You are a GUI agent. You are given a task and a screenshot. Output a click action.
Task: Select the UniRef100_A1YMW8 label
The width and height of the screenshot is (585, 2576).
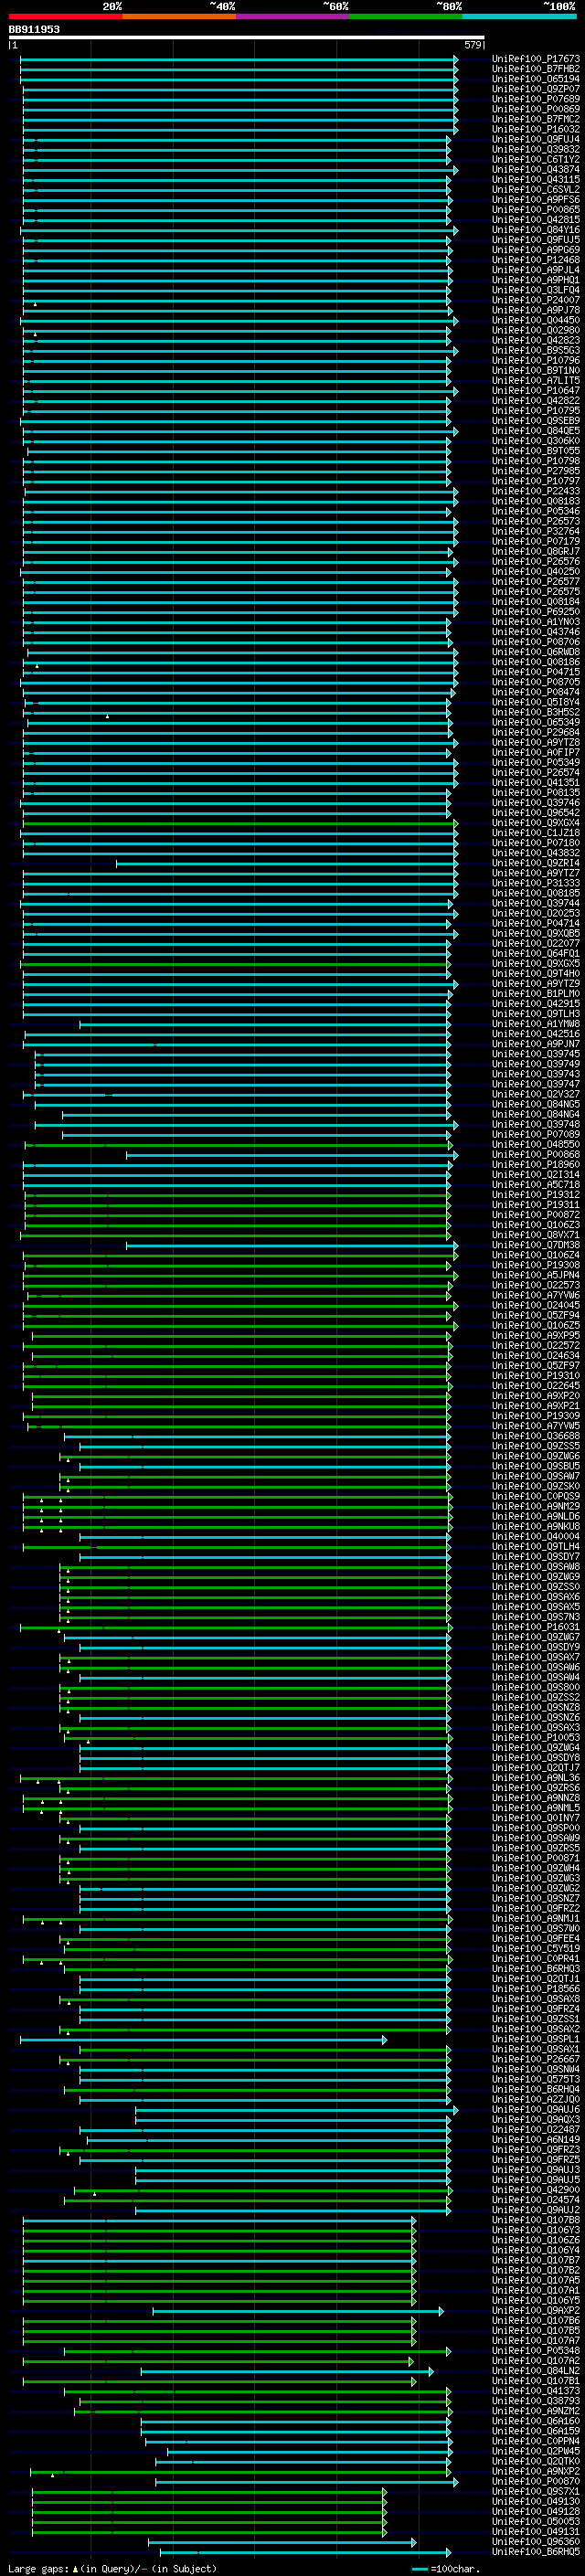click(535, 1024)
